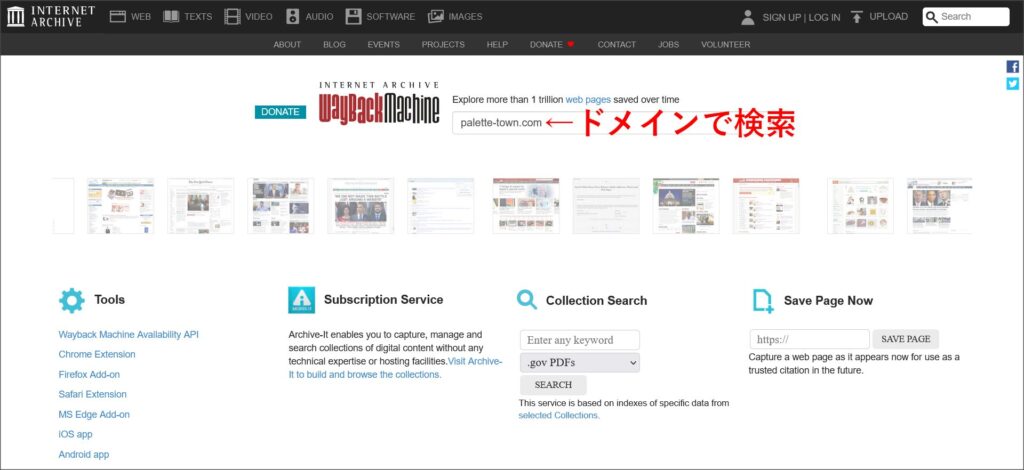1024x470 pixels.
Task: Open the Wayback Machine Availability API link
Action: (x=128, y=334)
